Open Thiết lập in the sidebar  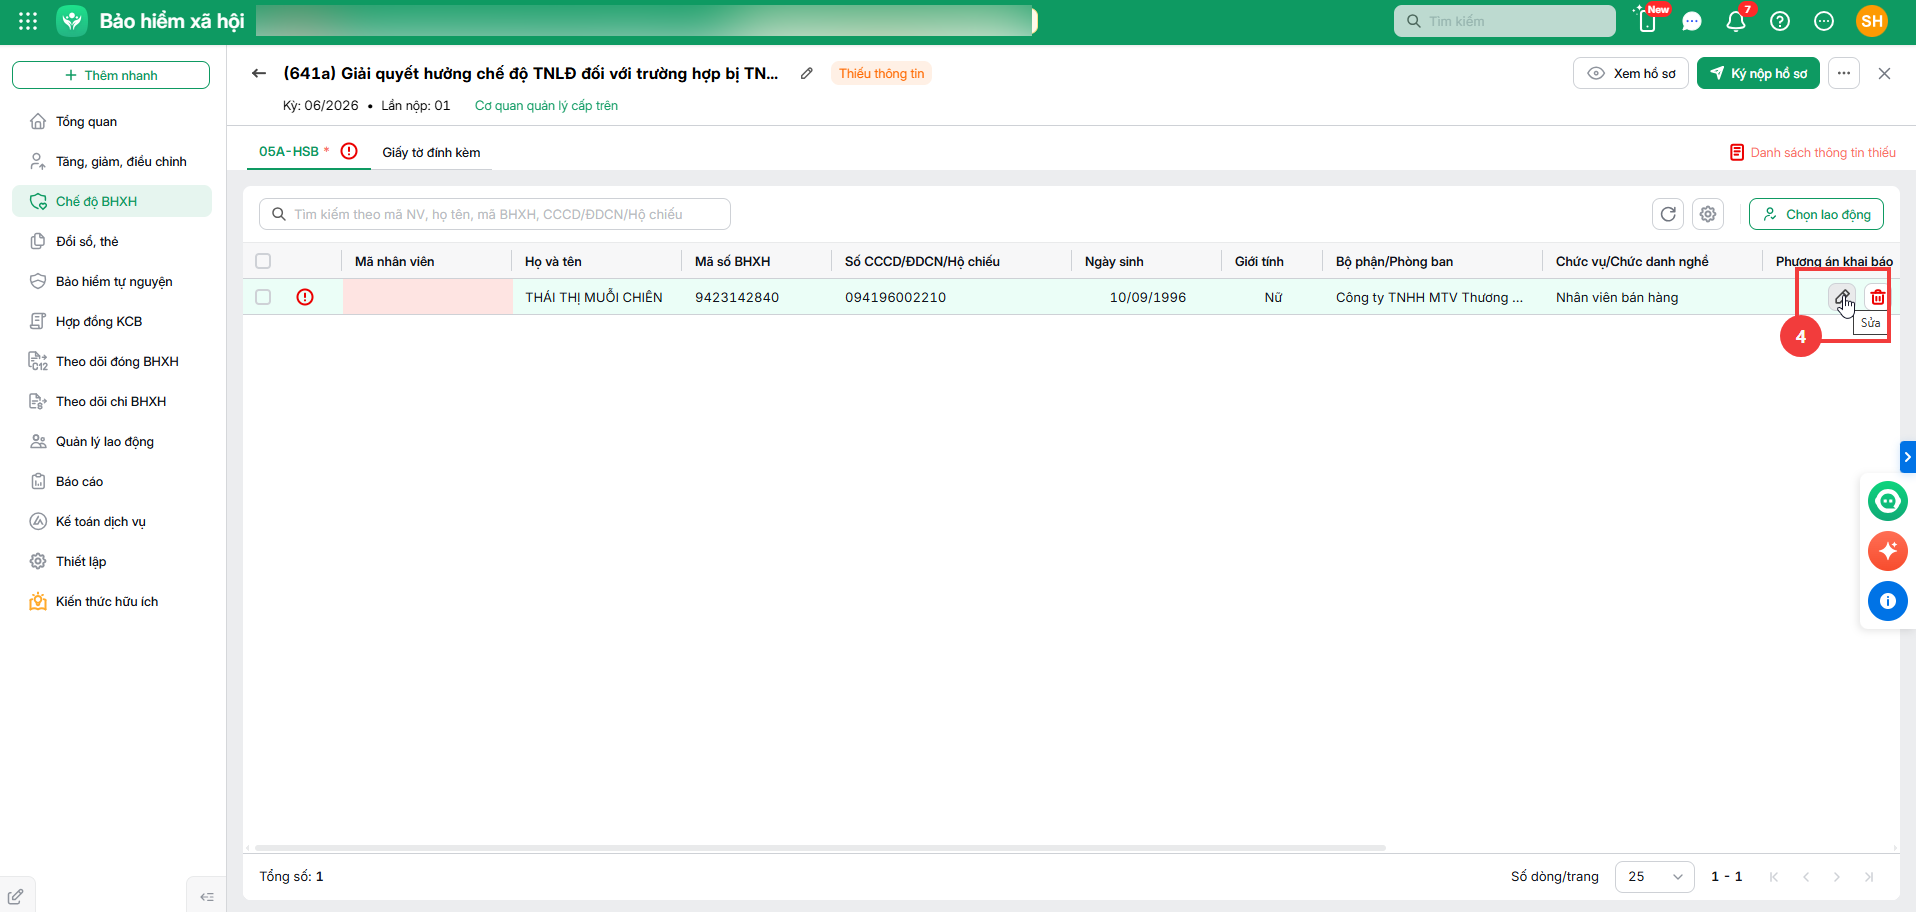click(112, 561)
